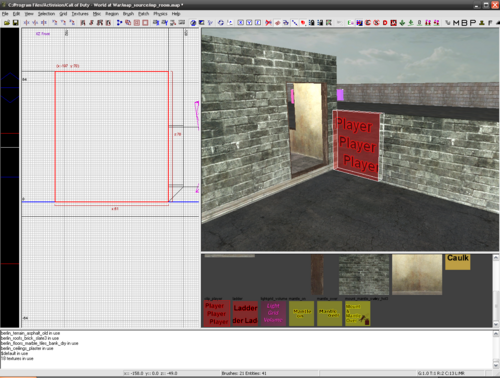Click the red Player clip brush in 3D view
The width and height of the screenshot is (500, 378).
click(x=357, y=145)
